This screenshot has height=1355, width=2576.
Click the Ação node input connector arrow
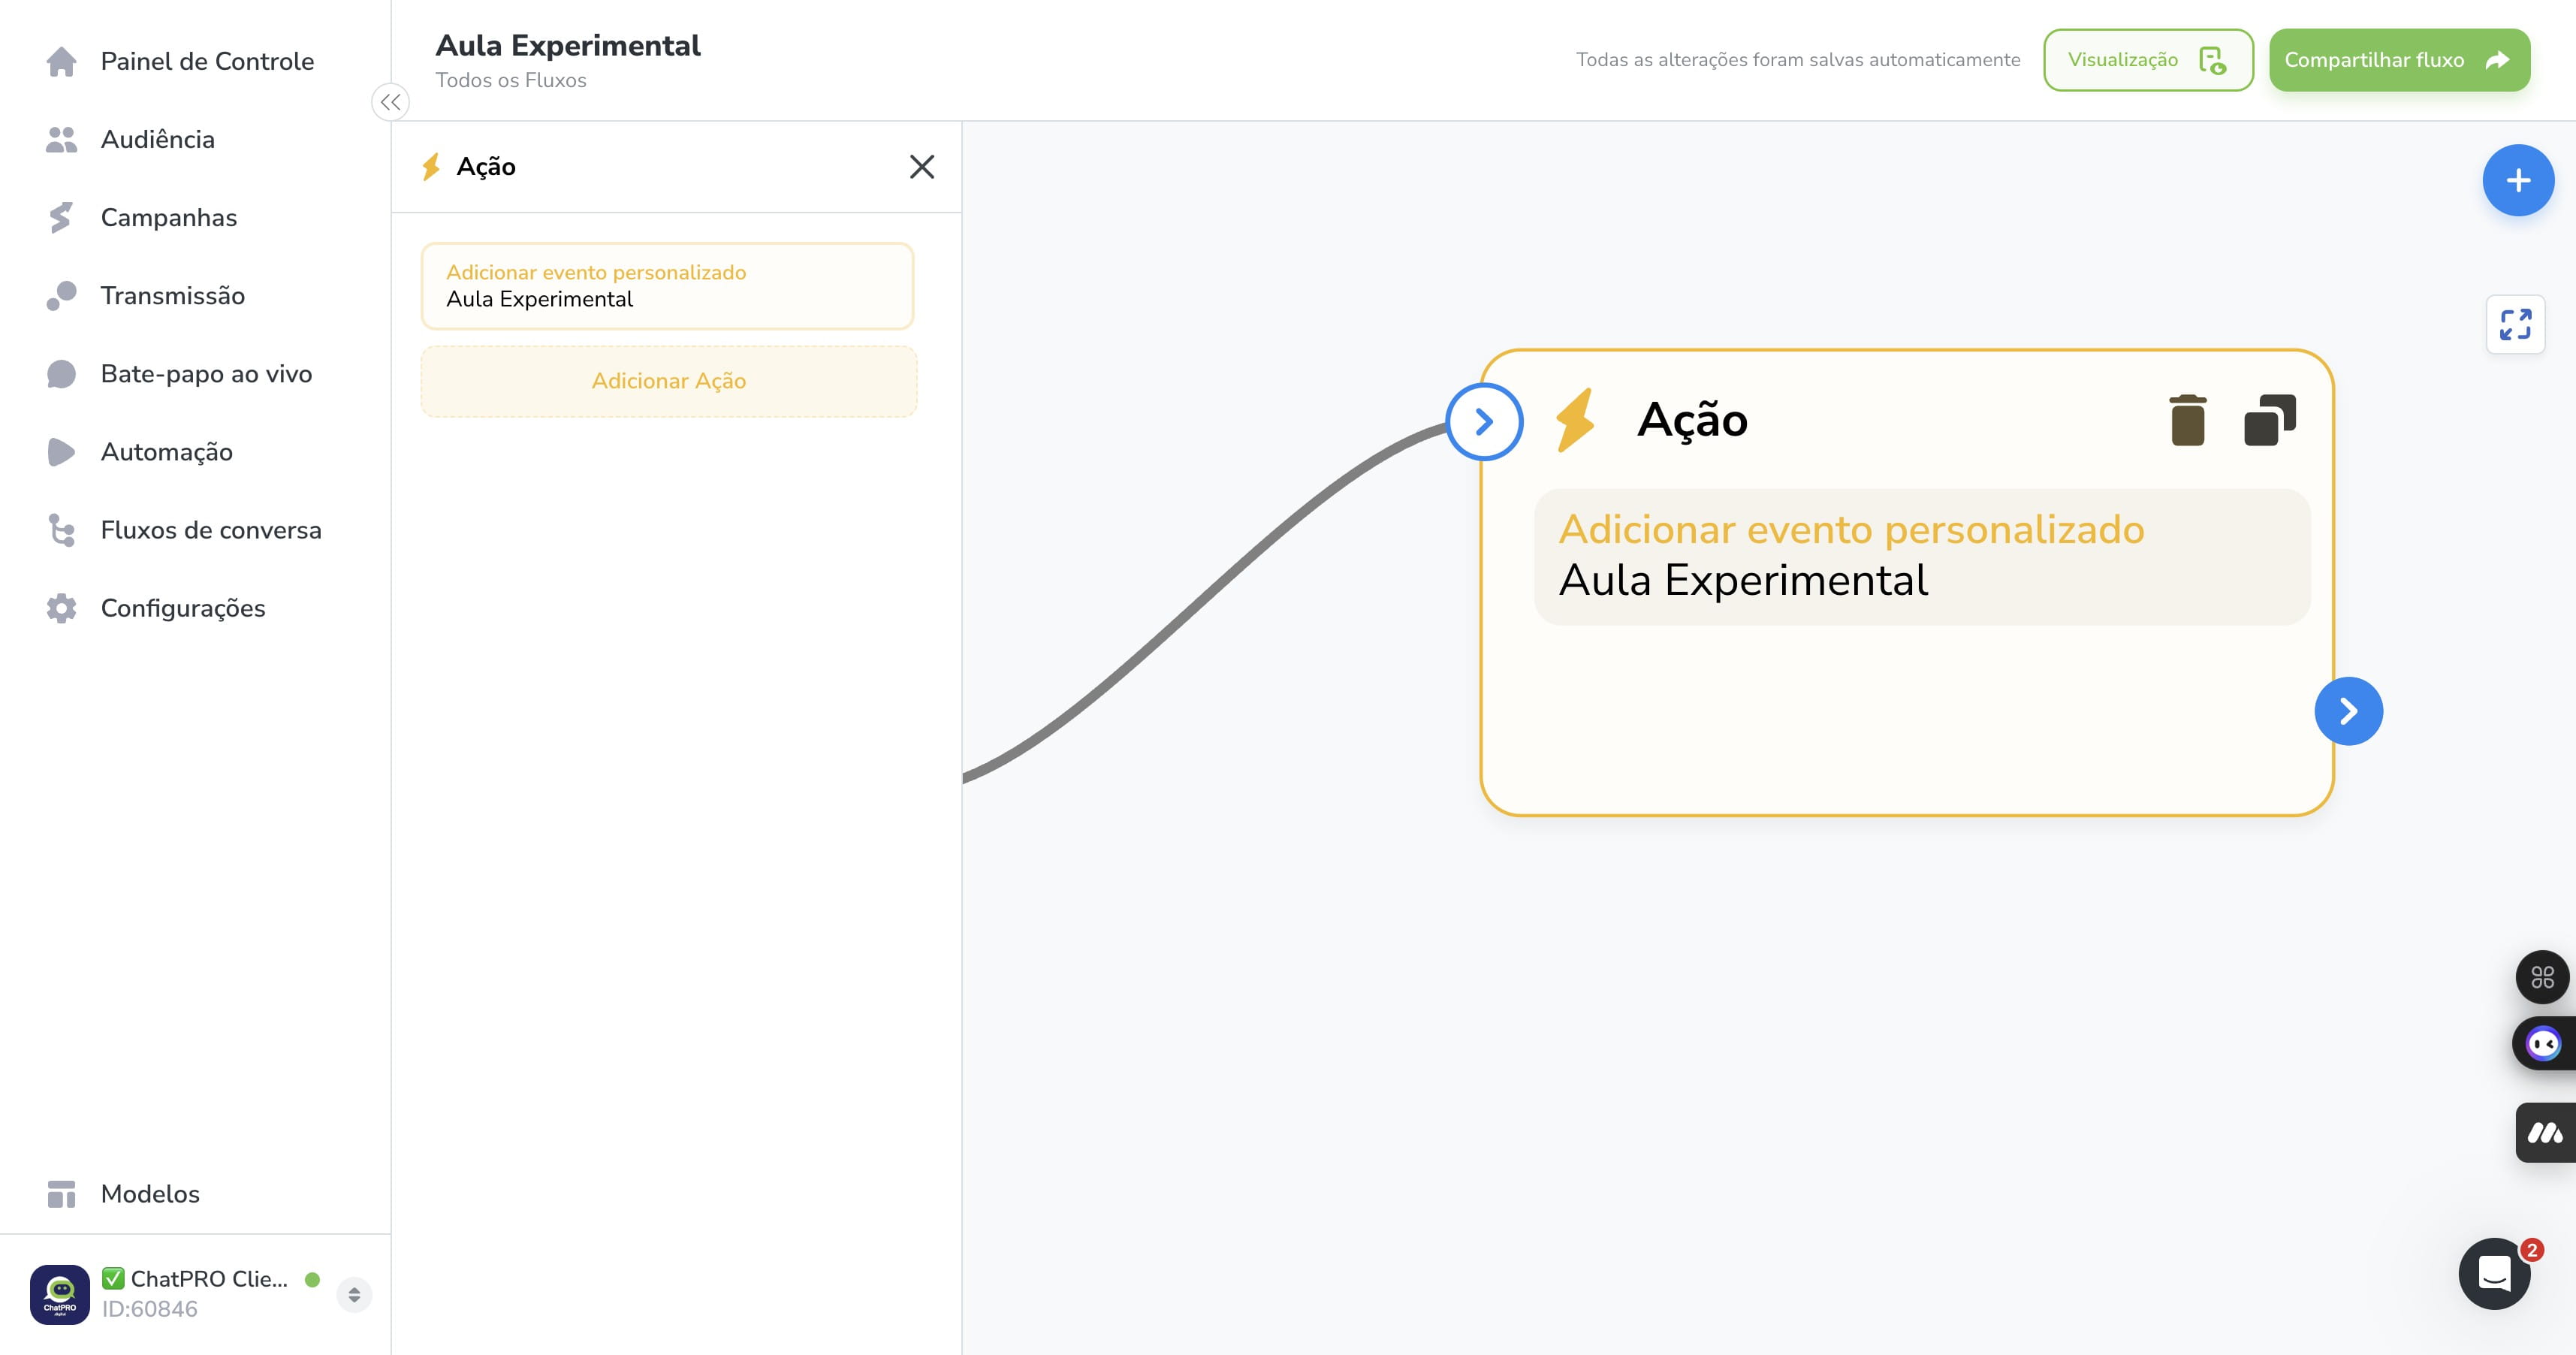[x=1484, y=422]
